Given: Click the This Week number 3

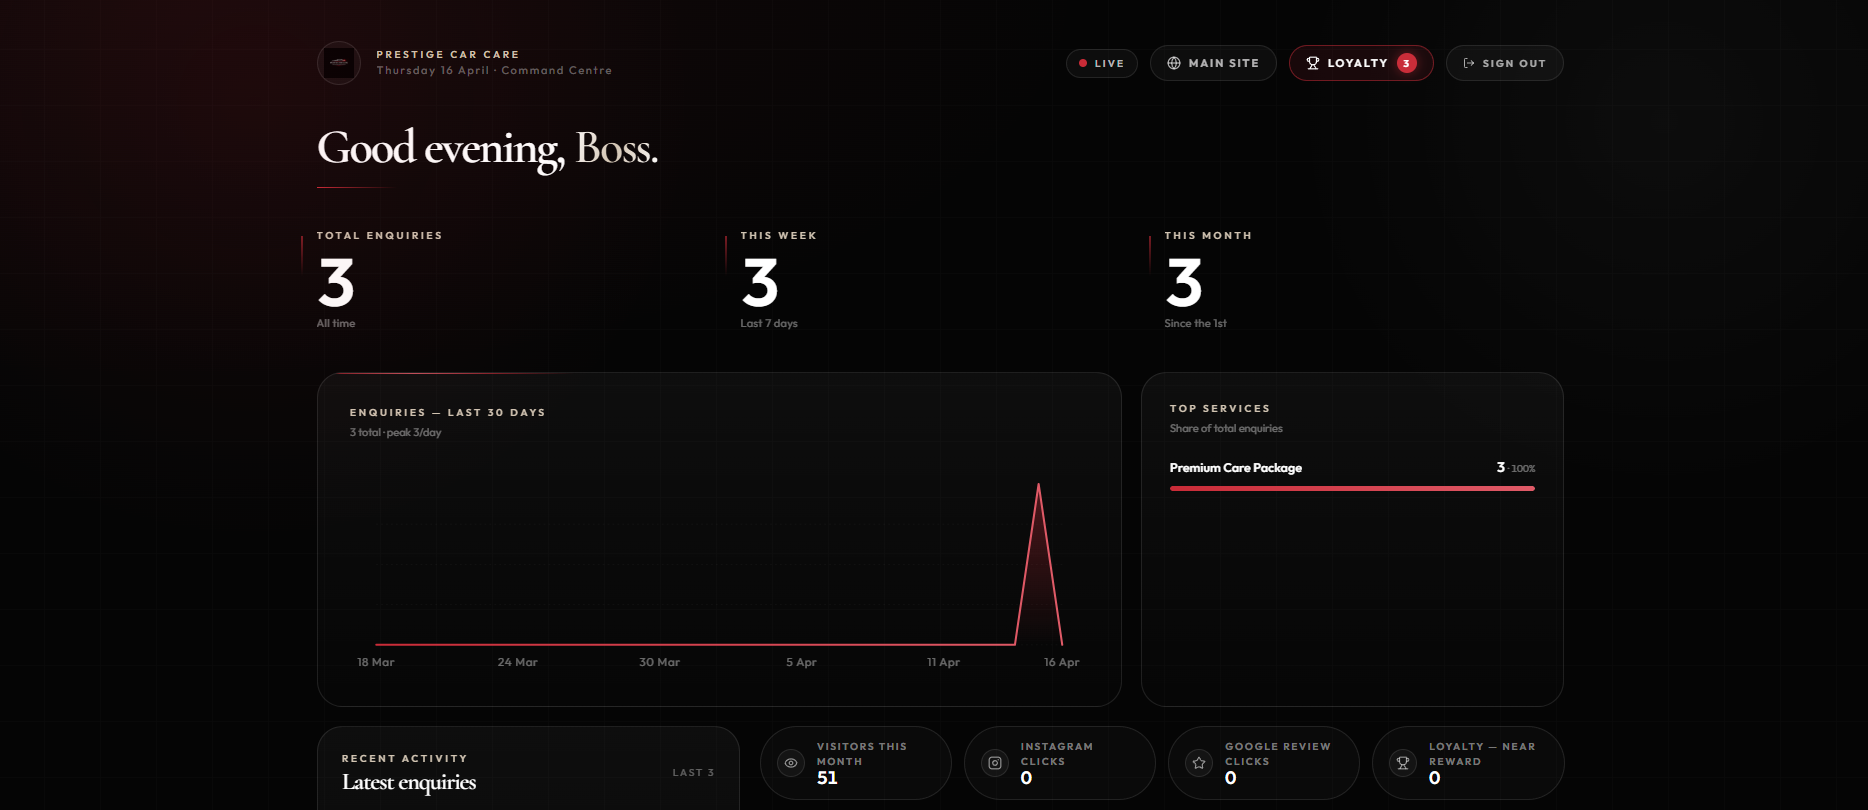Looking at the screenshot, I should (760, 283).
